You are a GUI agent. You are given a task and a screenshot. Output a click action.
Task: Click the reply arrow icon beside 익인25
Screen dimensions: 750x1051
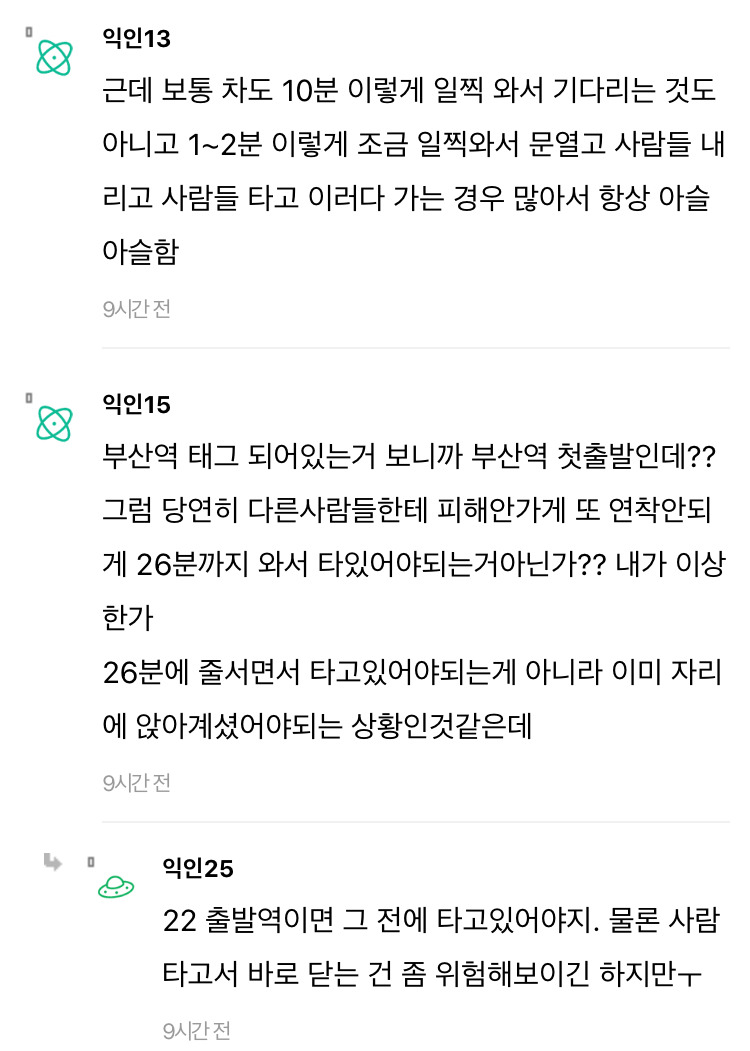click(x=53, y=862)
